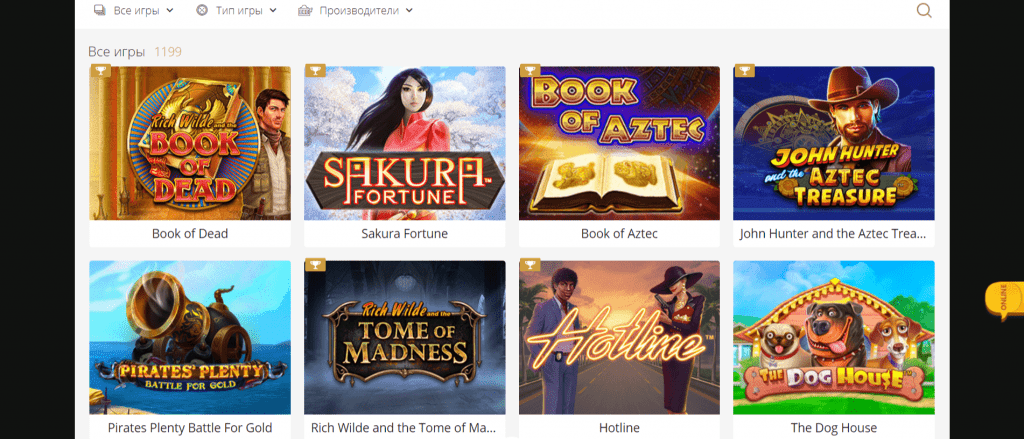
Task: Open the yellow online chat bubble
Action: 1004,301
